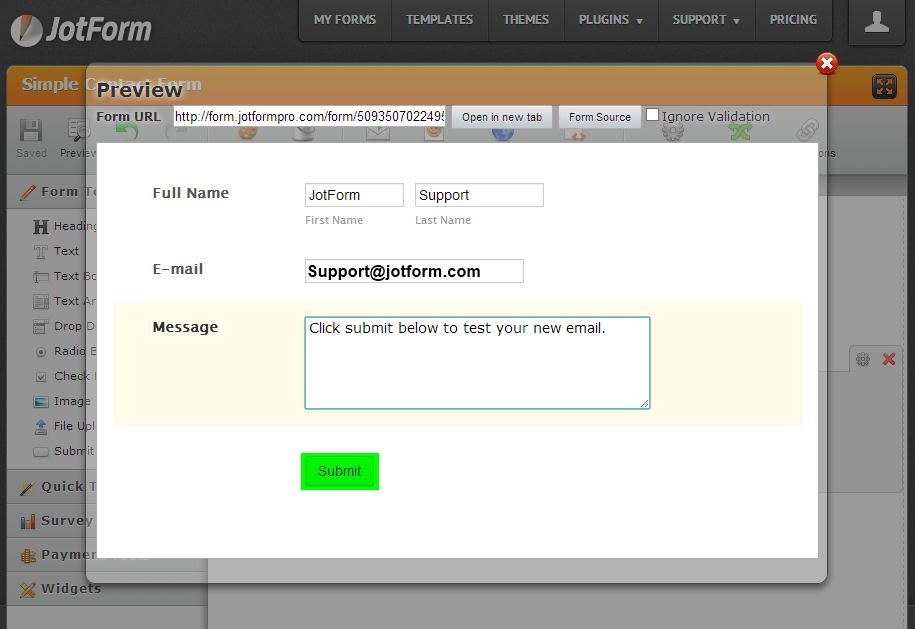Delete field using red X icon
The width and height of the screenshot is (915, 629).
pos(888,359)
